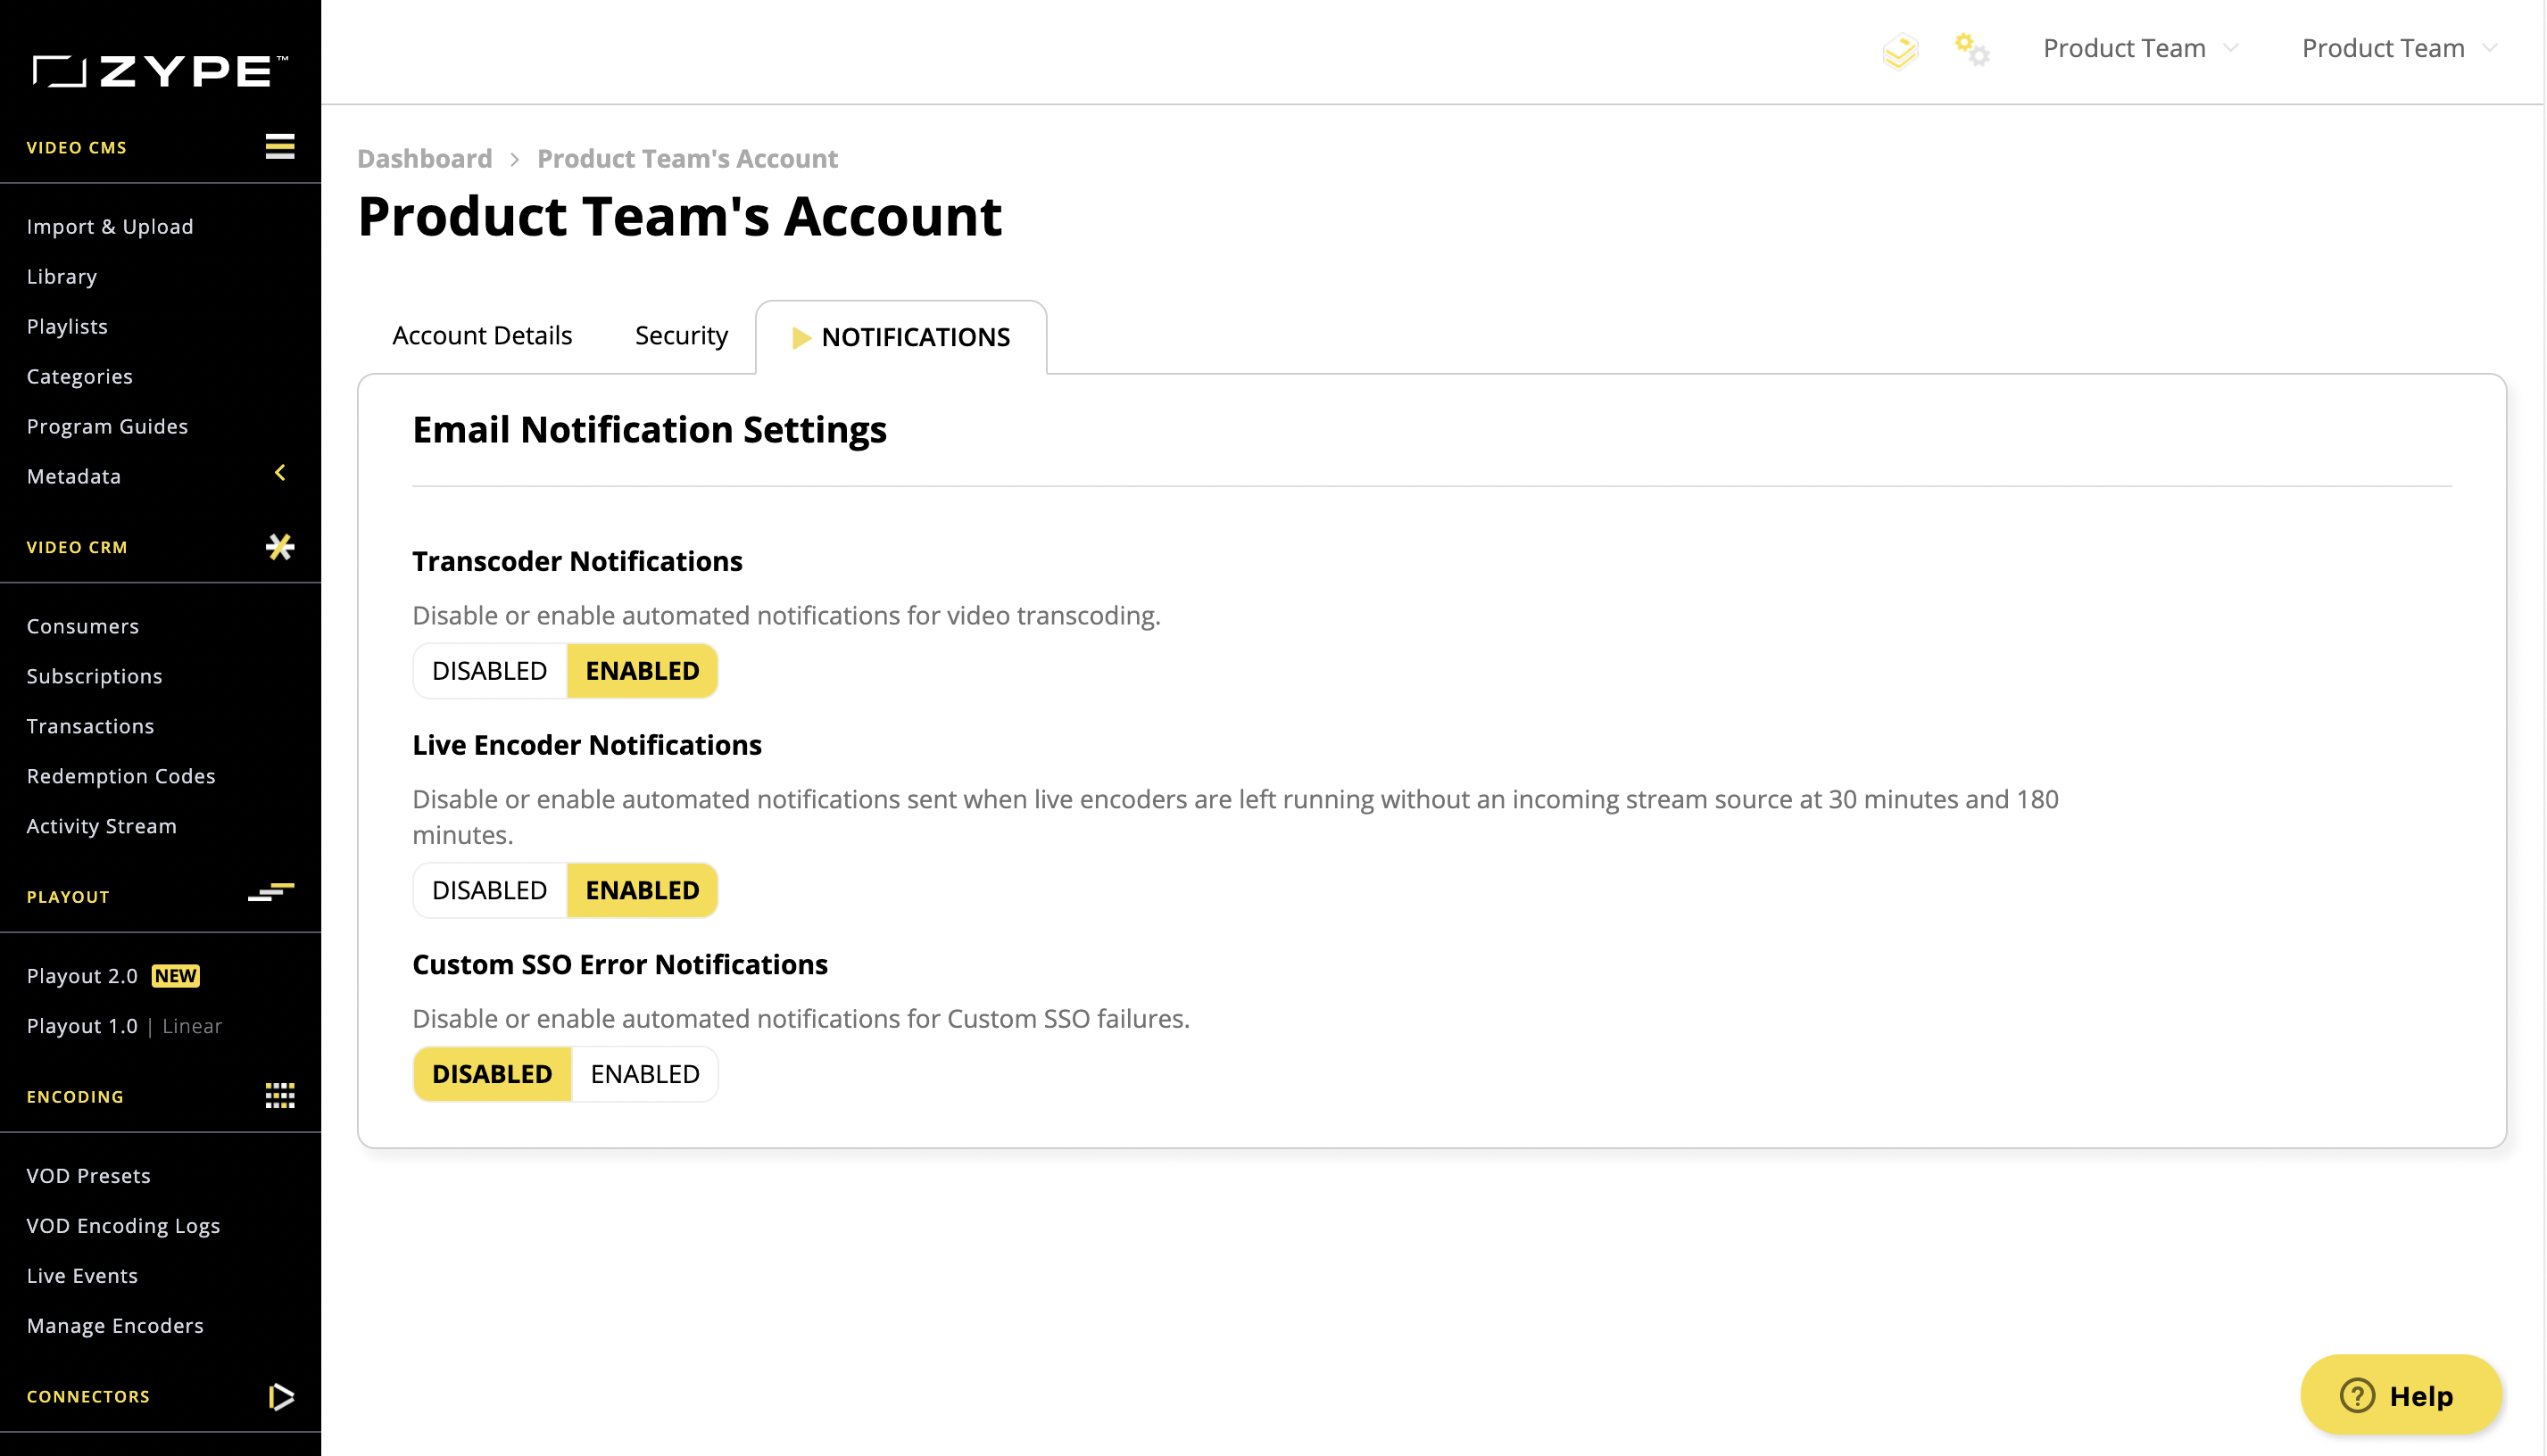
Task: Set Custom SSO Error Notifications to Disabled
Action: pyautogui.click(x=492, y=1073)
